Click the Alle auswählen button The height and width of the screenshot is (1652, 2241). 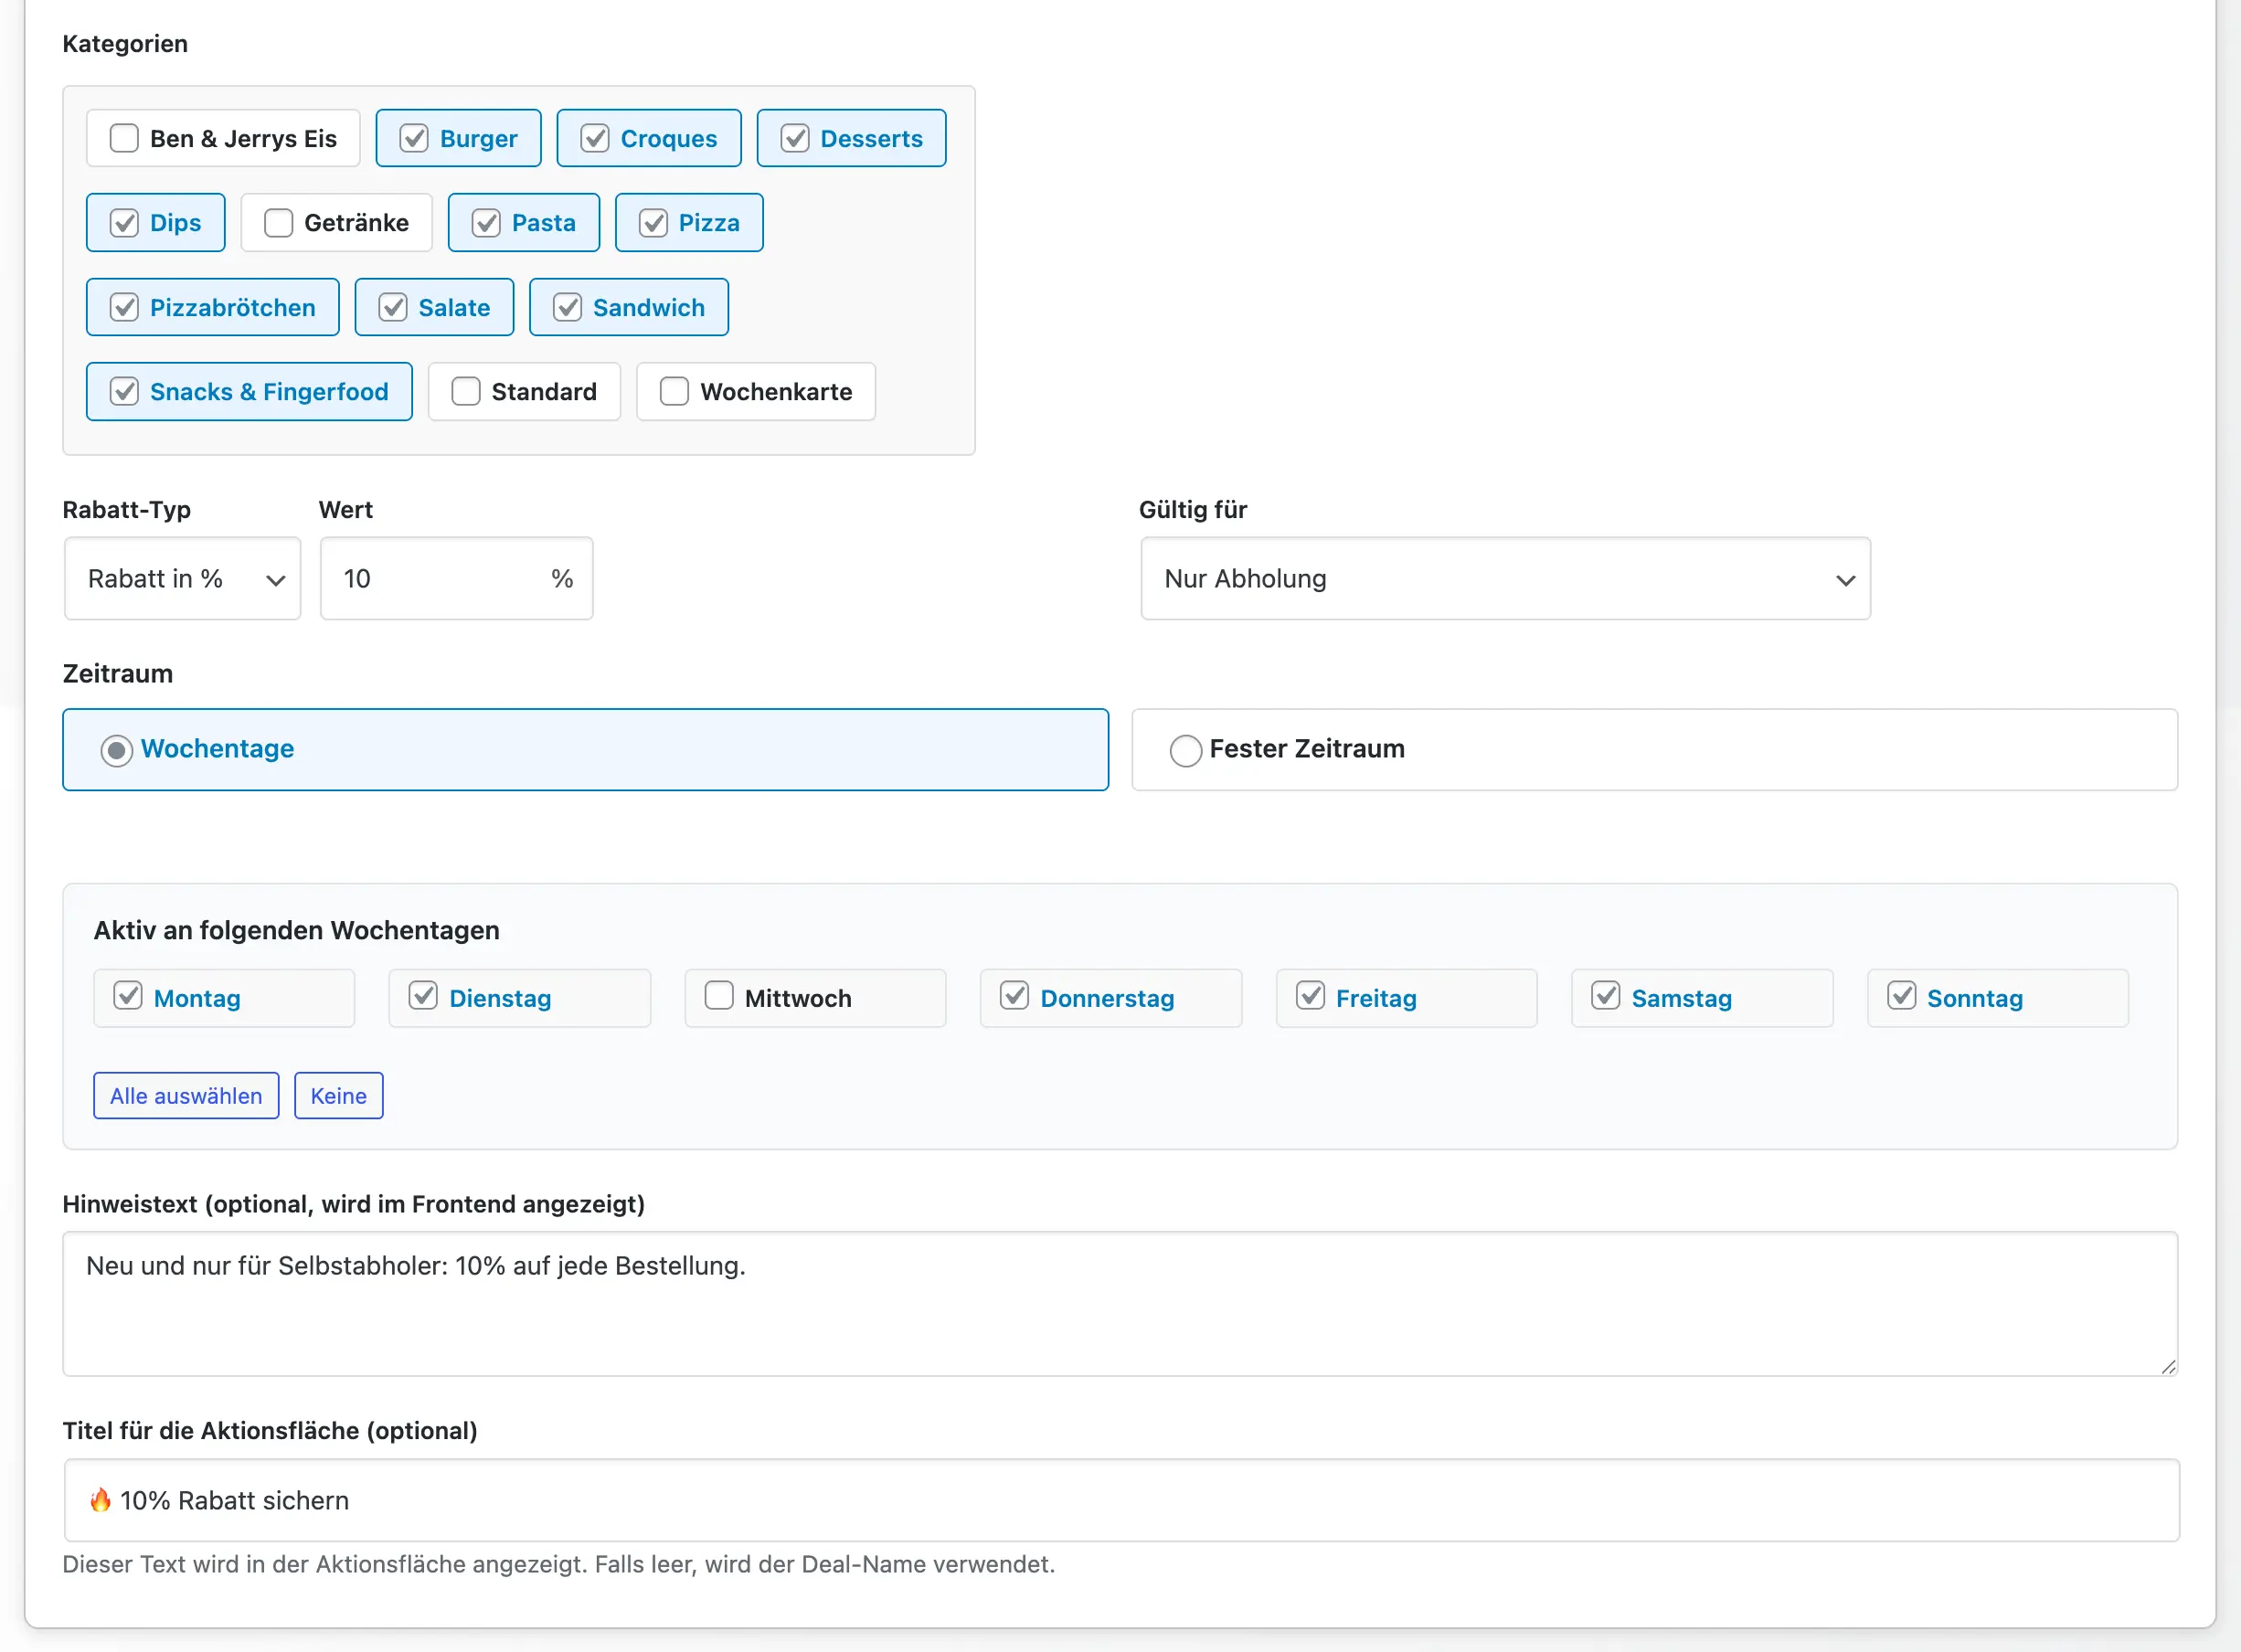[186, 1096]
